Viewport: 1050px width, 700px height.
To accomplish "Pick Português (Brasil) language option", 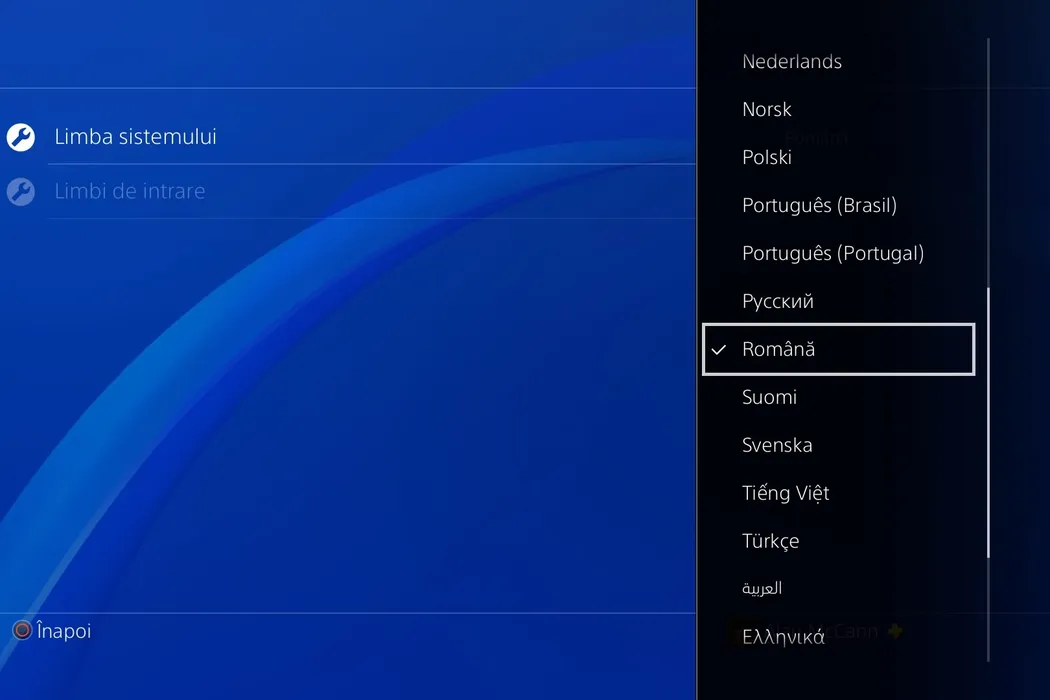I will point(818,206).
